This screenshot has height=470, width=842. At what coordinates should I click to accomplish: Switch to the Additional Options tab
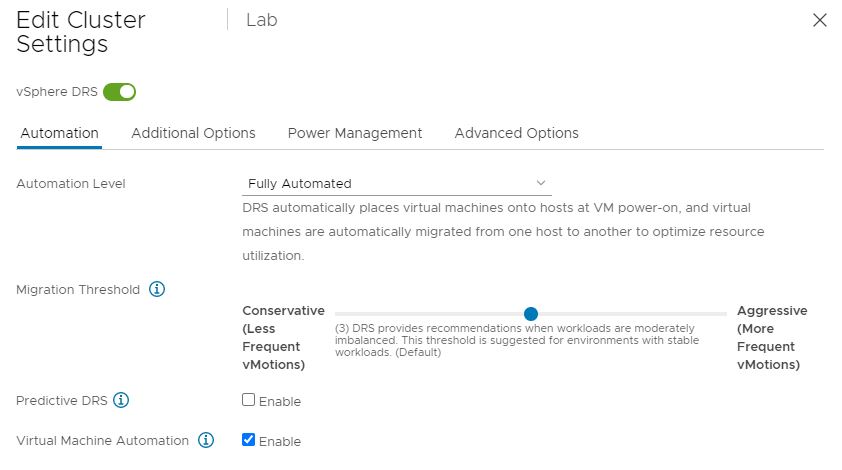(193, 133)
